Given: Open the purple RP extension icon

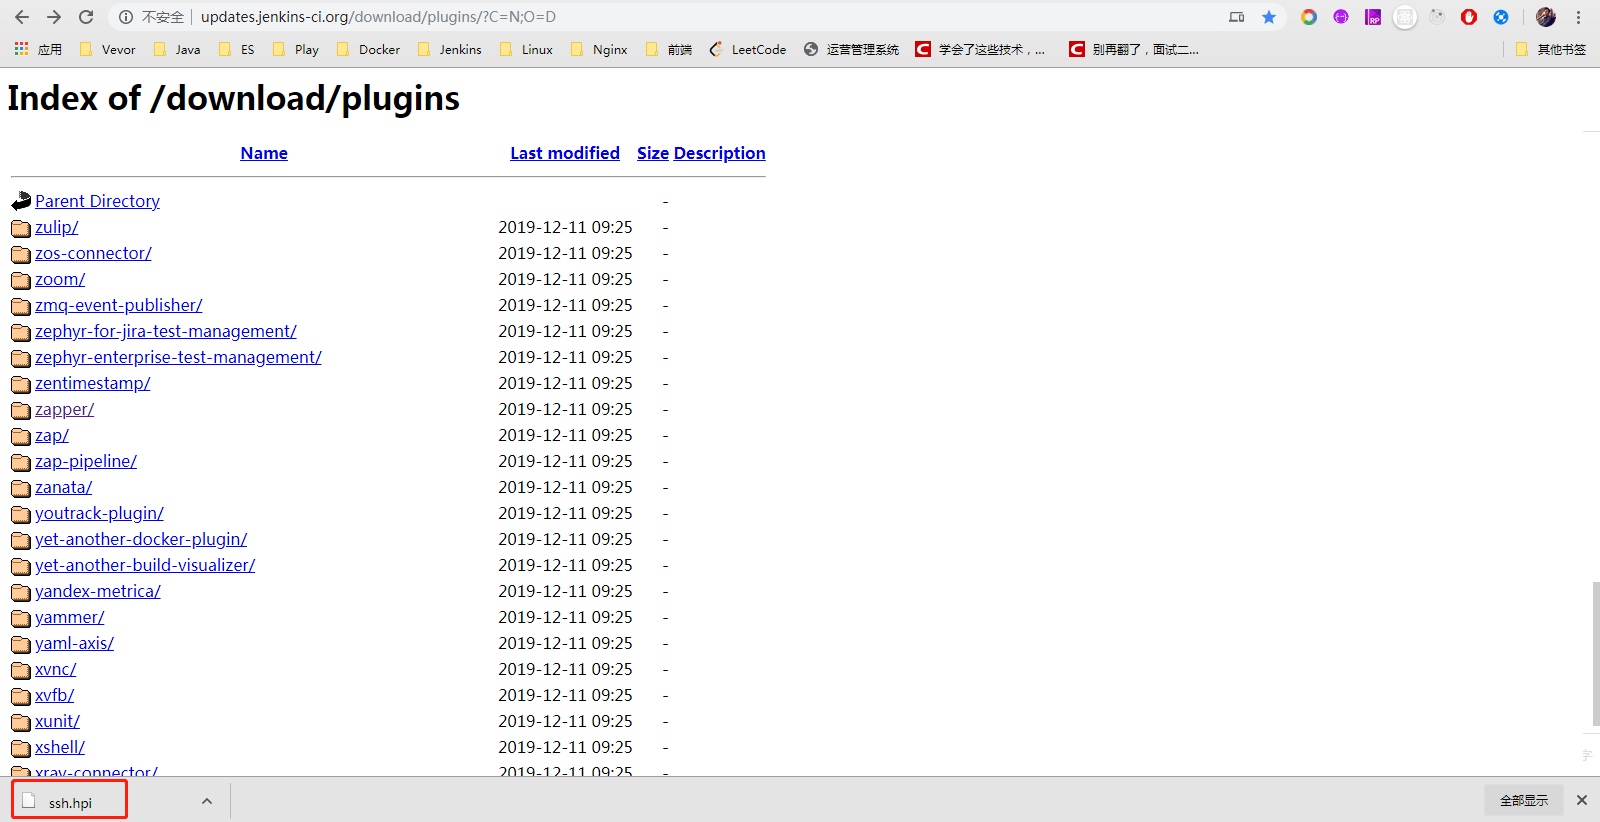Looking at the screenshot, I should [1373, 17].
